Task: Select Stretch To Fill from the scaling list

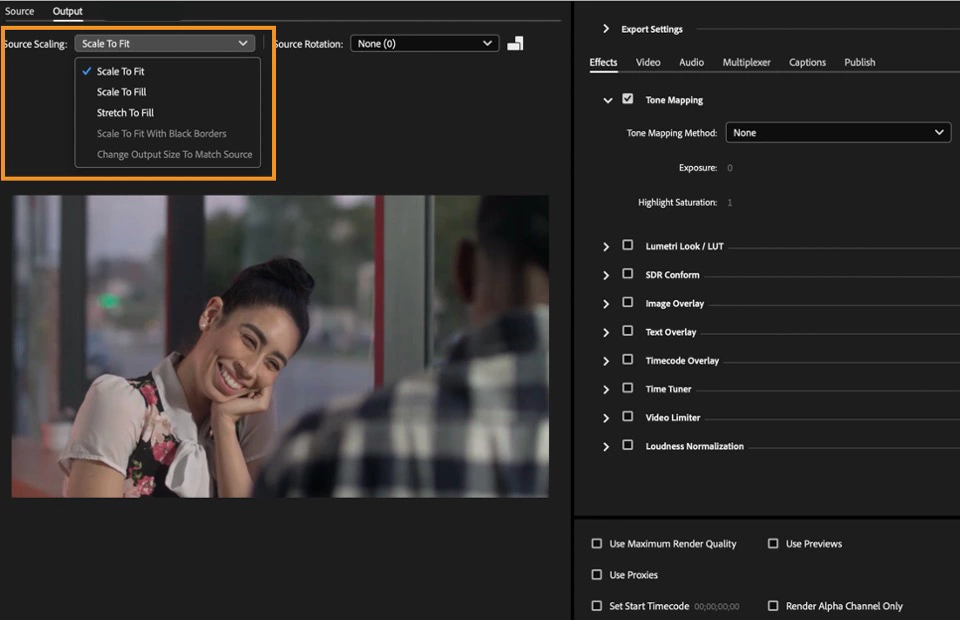Action: coord(124,112)
